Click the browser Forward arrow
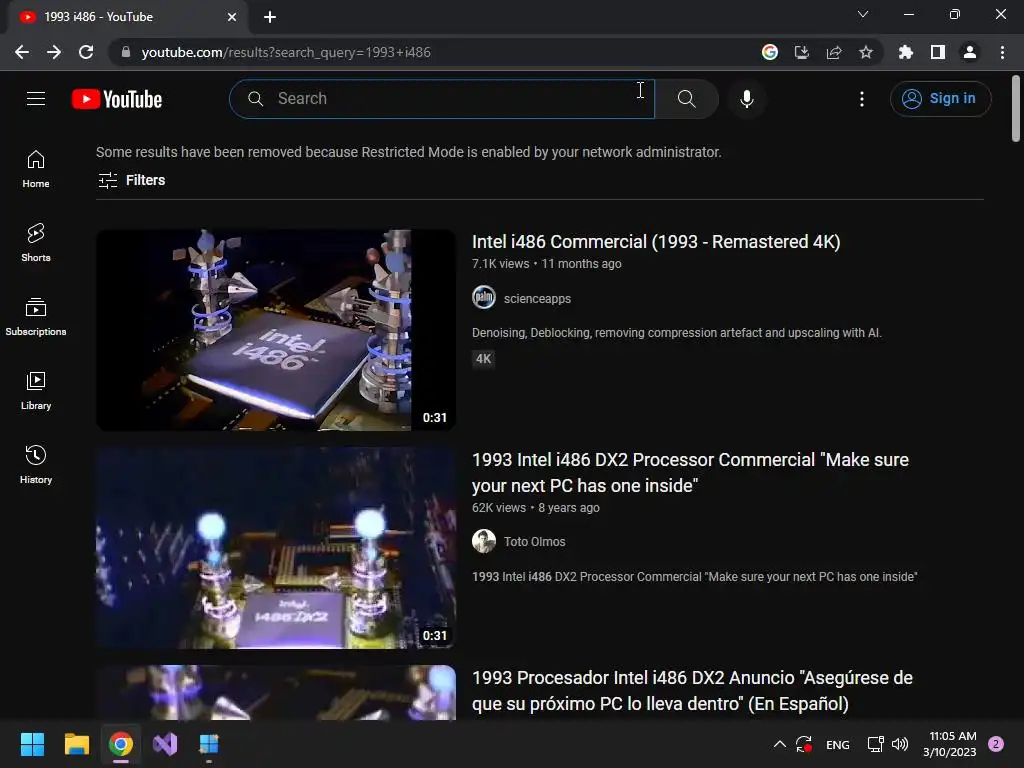 tap(54, 52)
